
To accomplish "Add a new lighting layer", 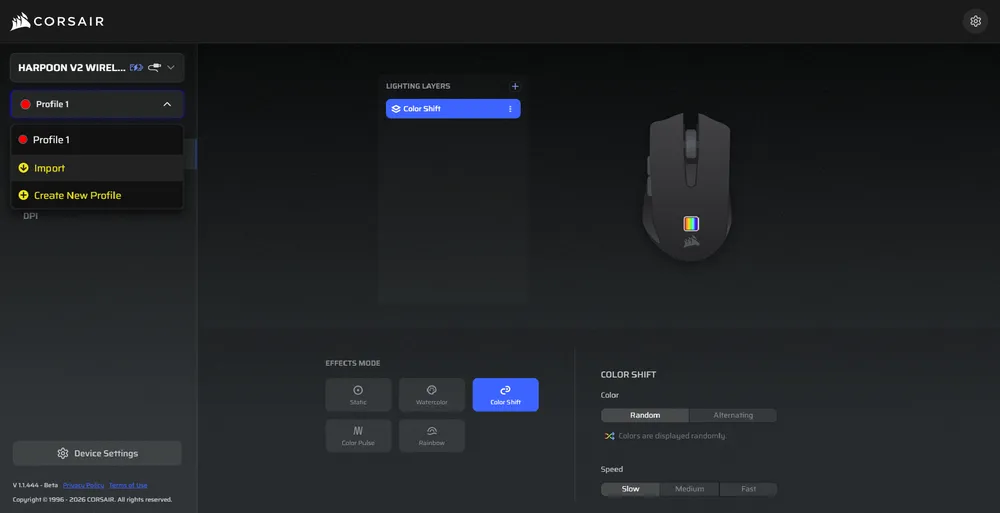I will (515, 86).
